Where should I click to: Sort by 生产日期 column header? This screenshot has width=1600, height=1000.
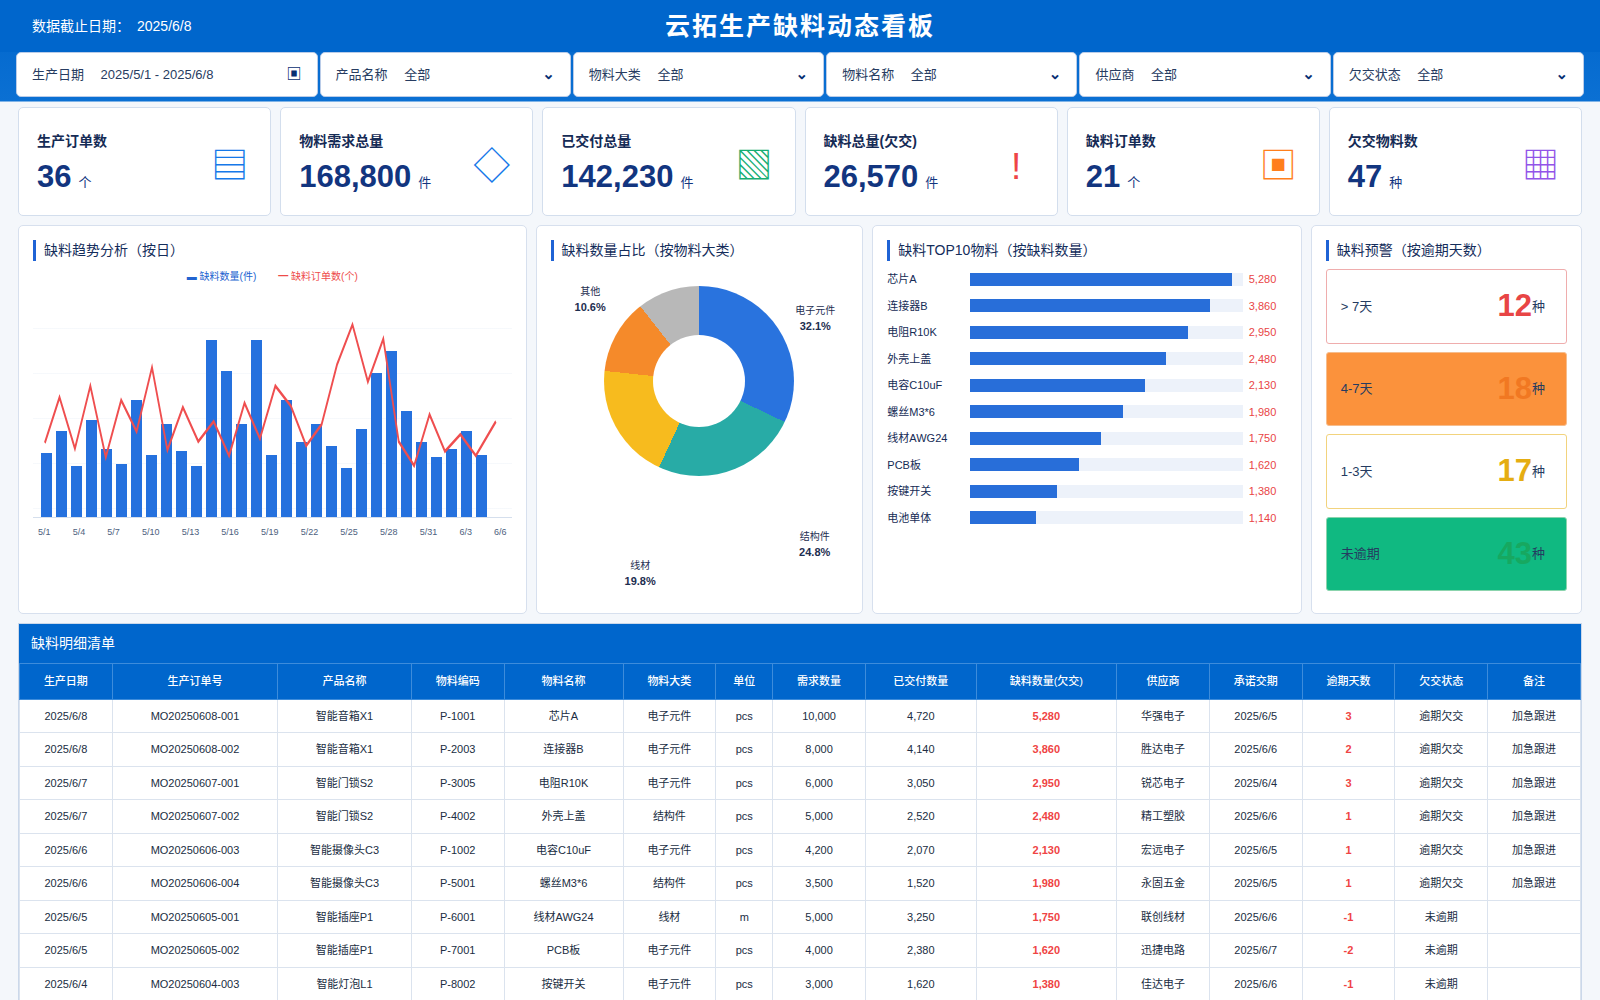click(x=66, y=681)
